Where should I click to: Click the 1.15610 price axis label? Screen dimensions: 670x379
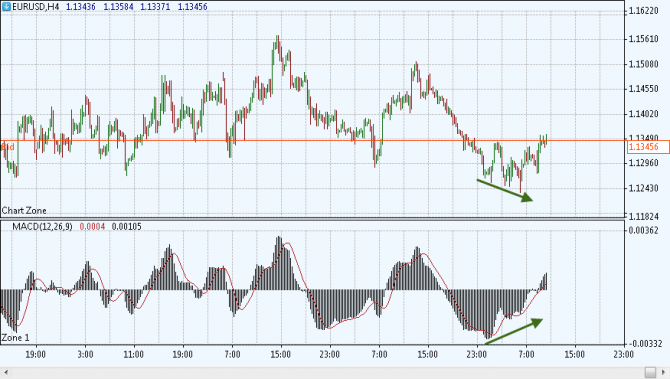(x=644, y=39)
